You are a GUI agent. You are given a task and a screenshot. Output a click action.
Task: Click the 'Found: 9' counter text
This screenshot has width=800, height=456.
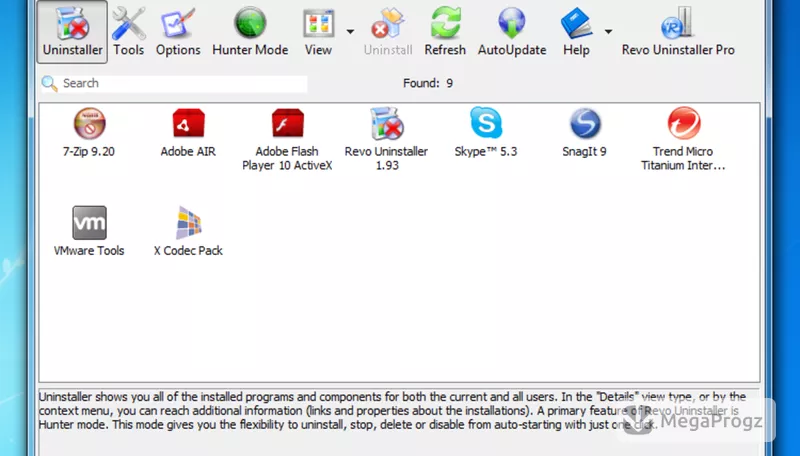pos(428,83)
